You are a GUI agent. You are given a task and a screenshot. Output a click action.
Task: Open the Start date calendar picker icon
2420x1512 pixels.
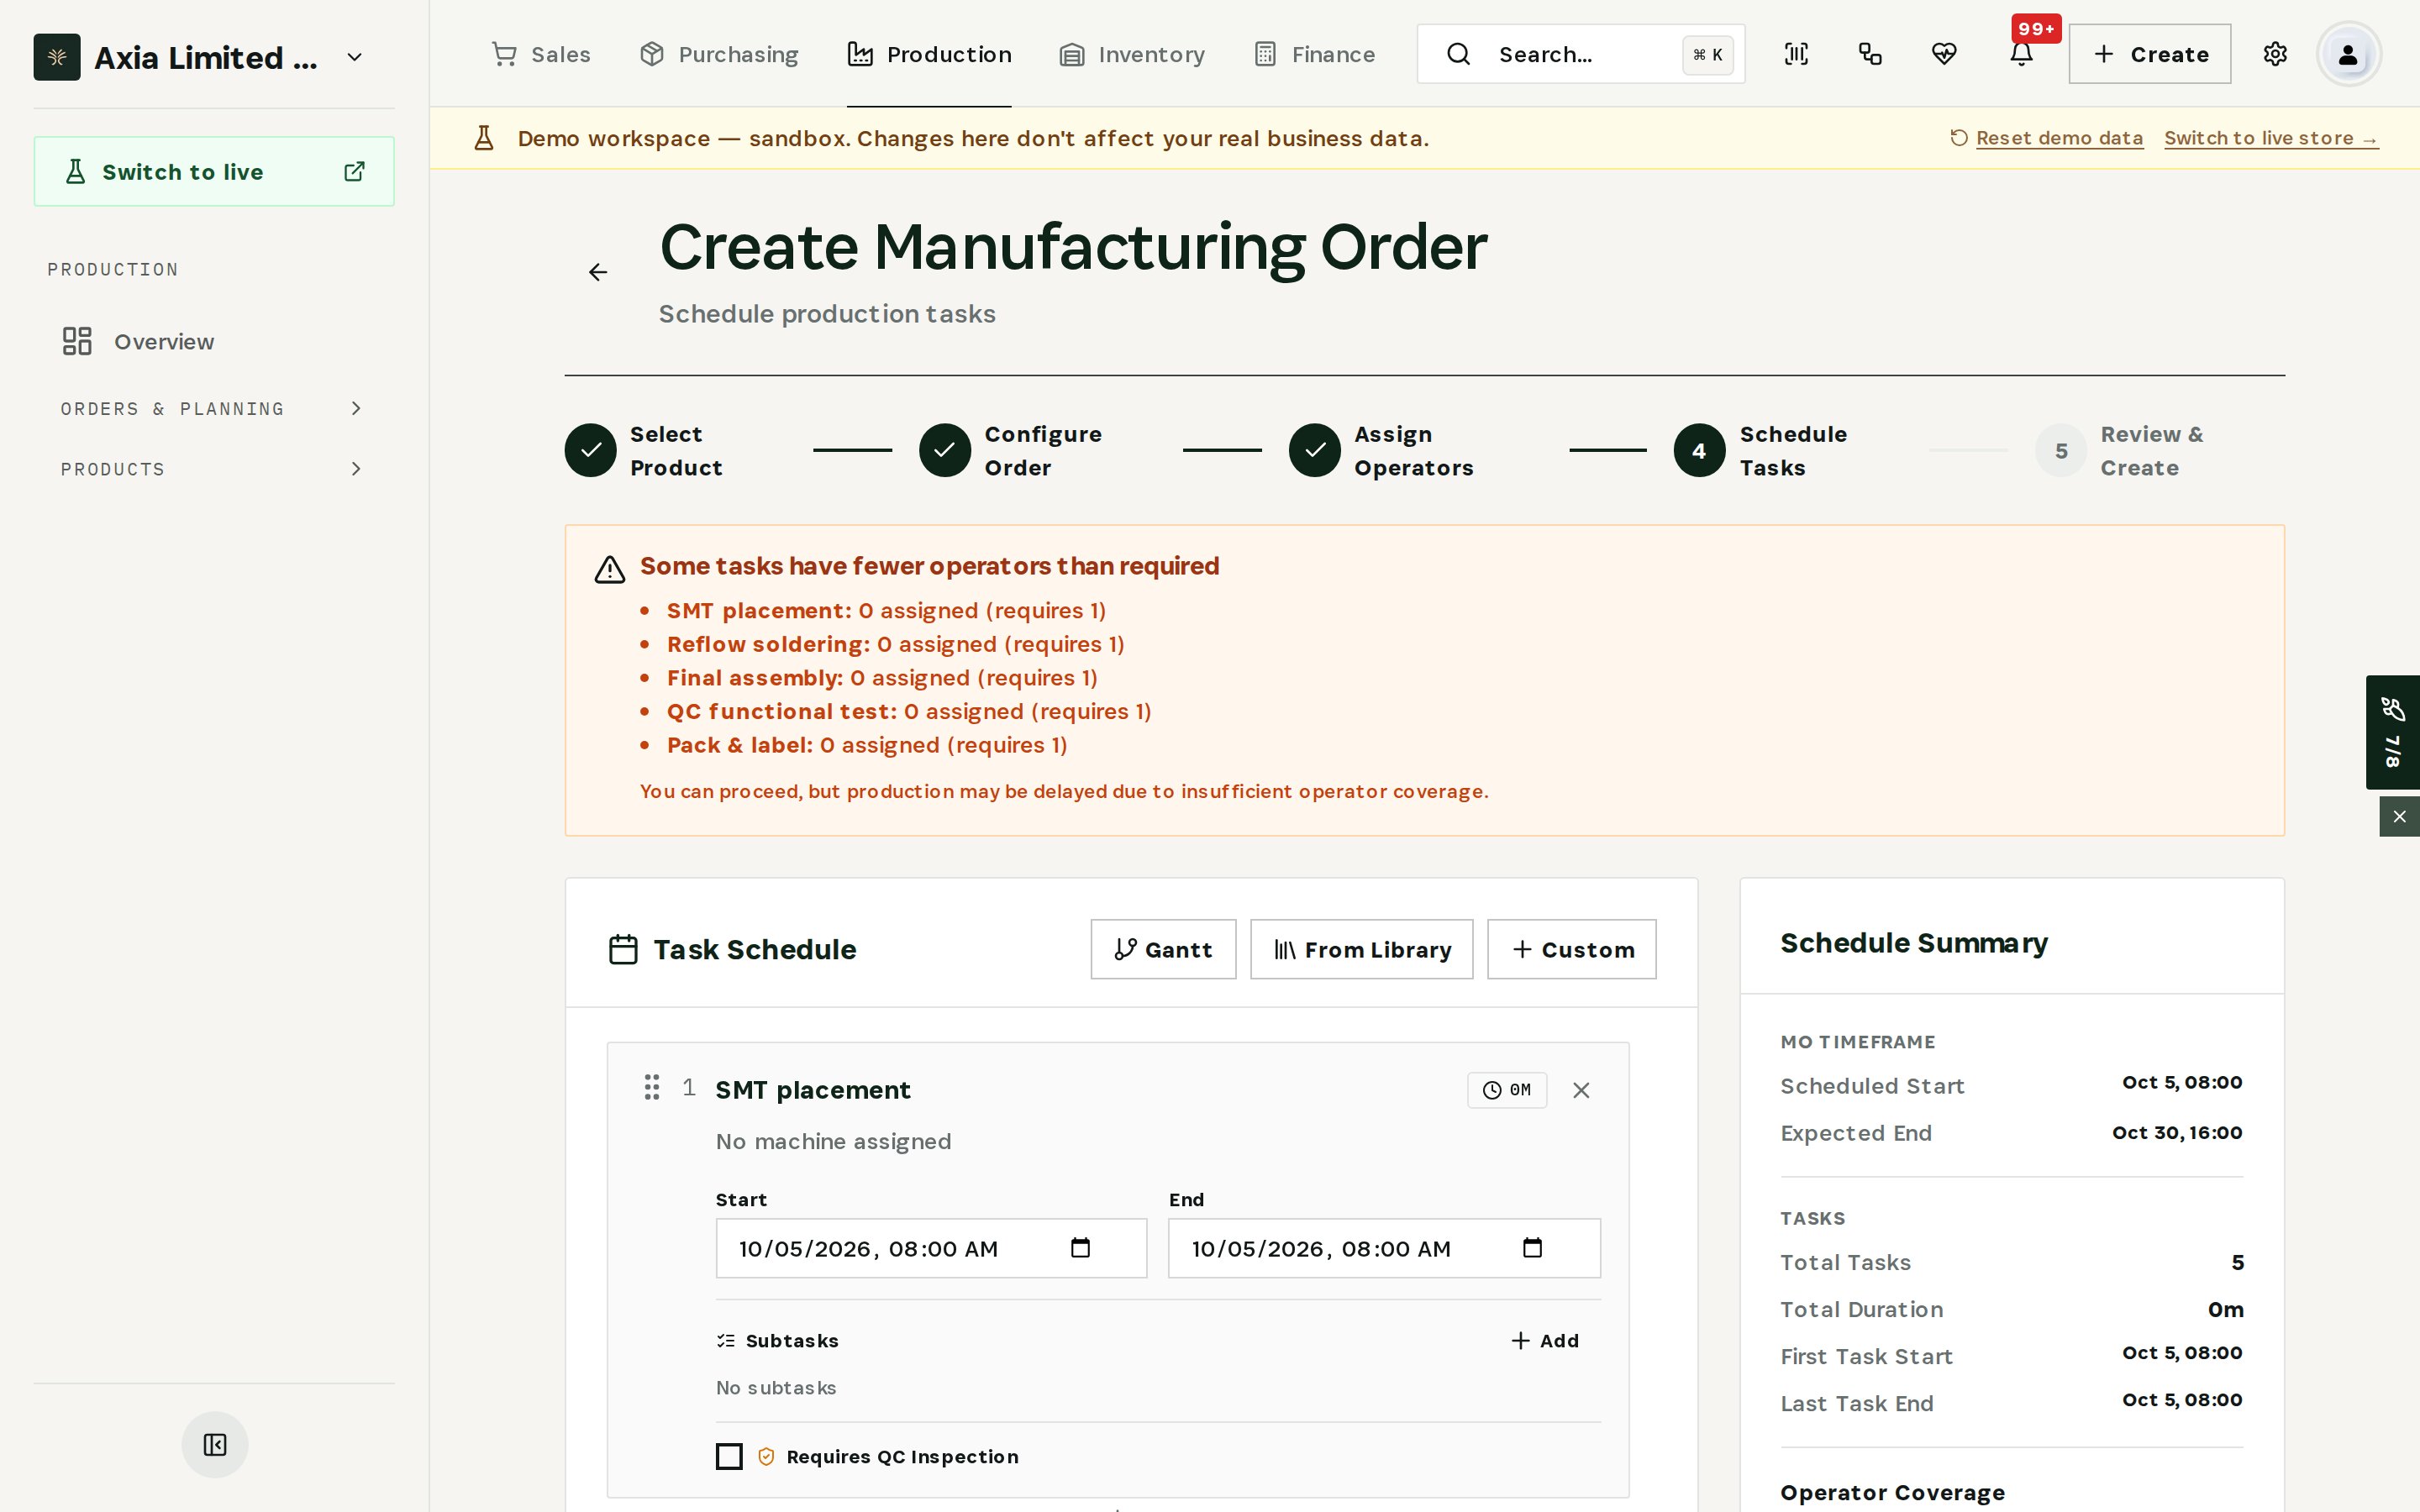point(1080,1247)
